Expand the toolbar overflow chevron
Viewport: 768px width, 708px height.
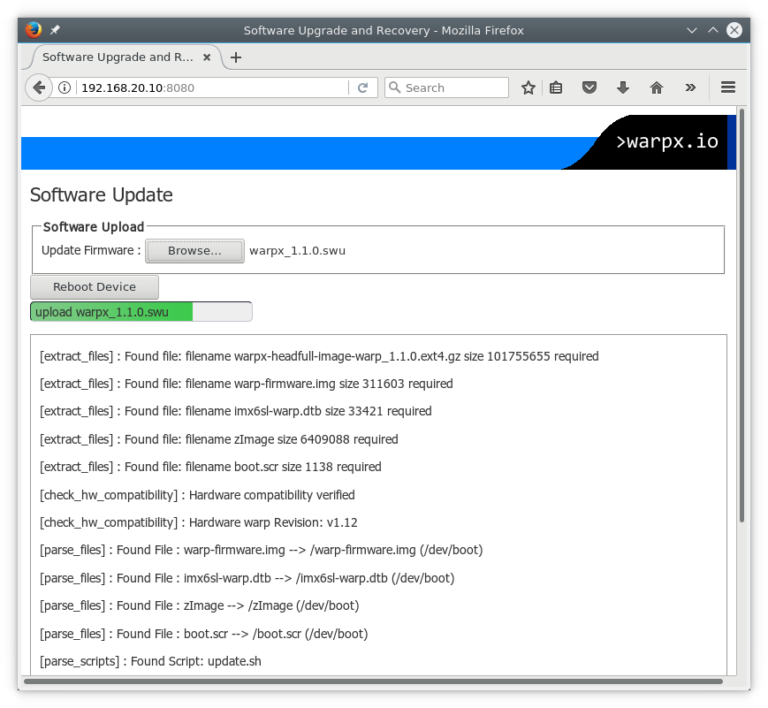(x=691, y=88)
